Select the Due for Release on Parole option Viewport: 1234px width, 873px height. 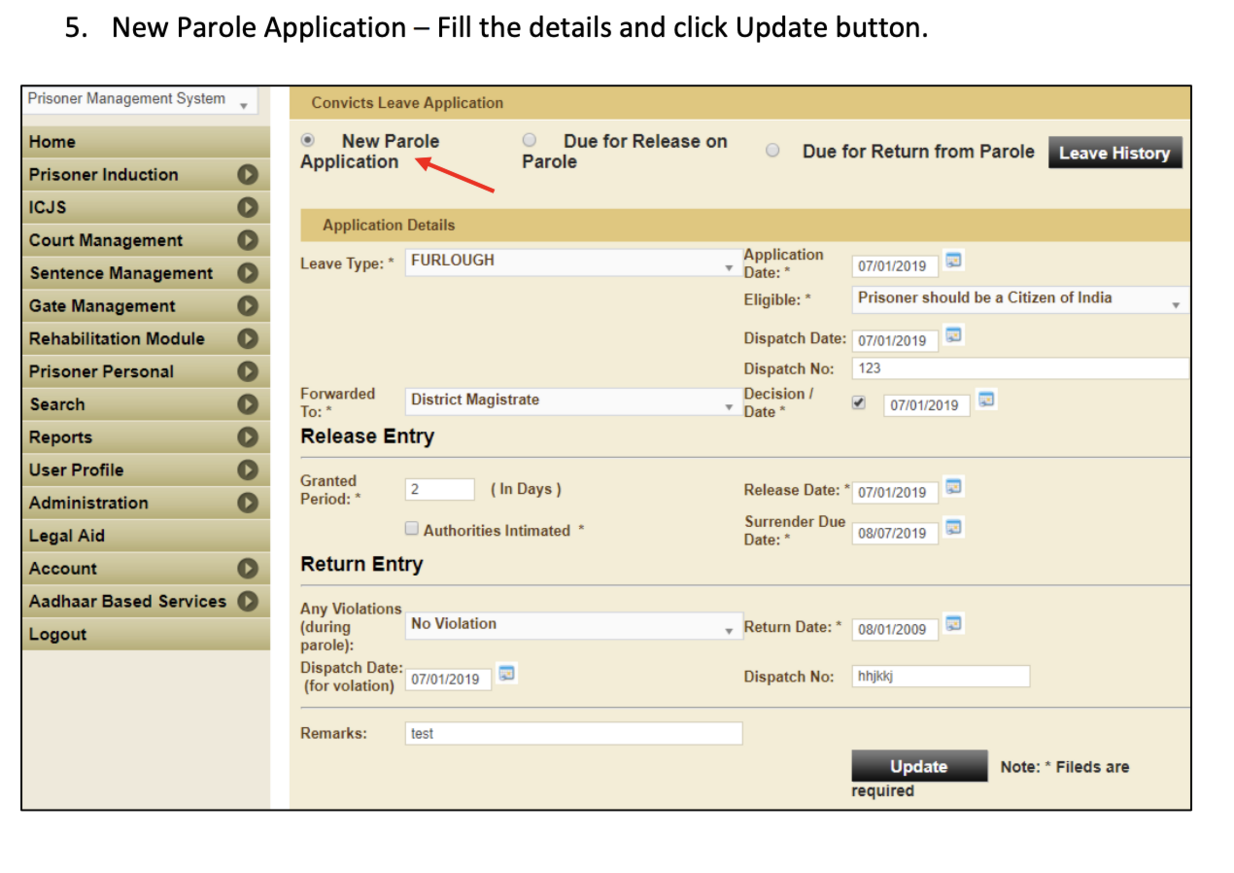[x=529, y=139]
